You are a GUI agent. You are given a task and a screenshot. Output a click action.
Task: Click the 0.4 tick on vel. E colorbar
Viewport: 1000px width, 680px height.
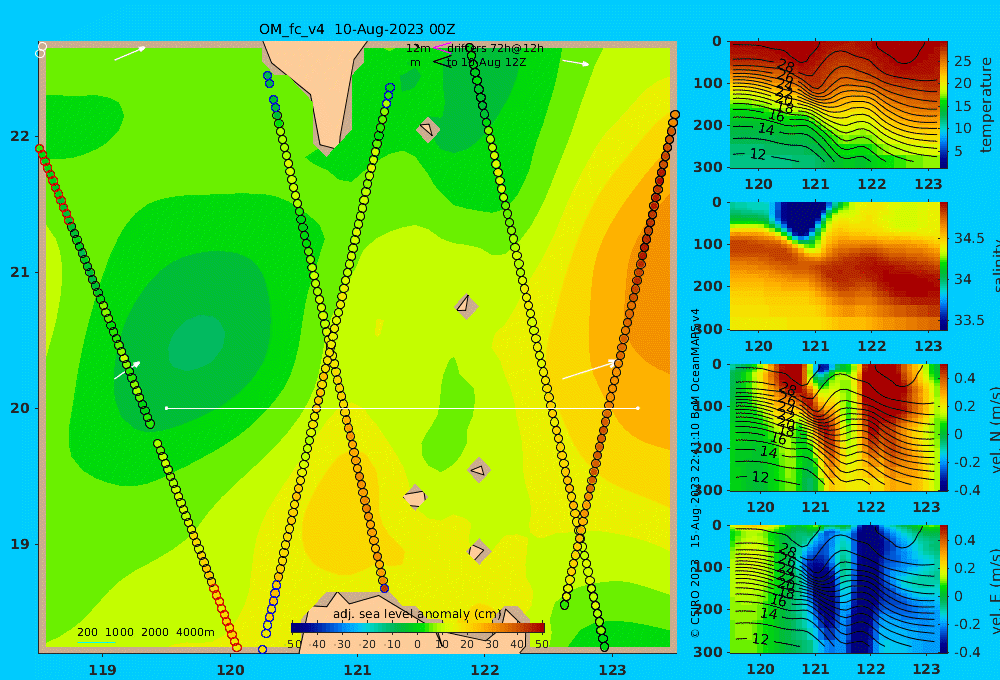coord(965,540)
